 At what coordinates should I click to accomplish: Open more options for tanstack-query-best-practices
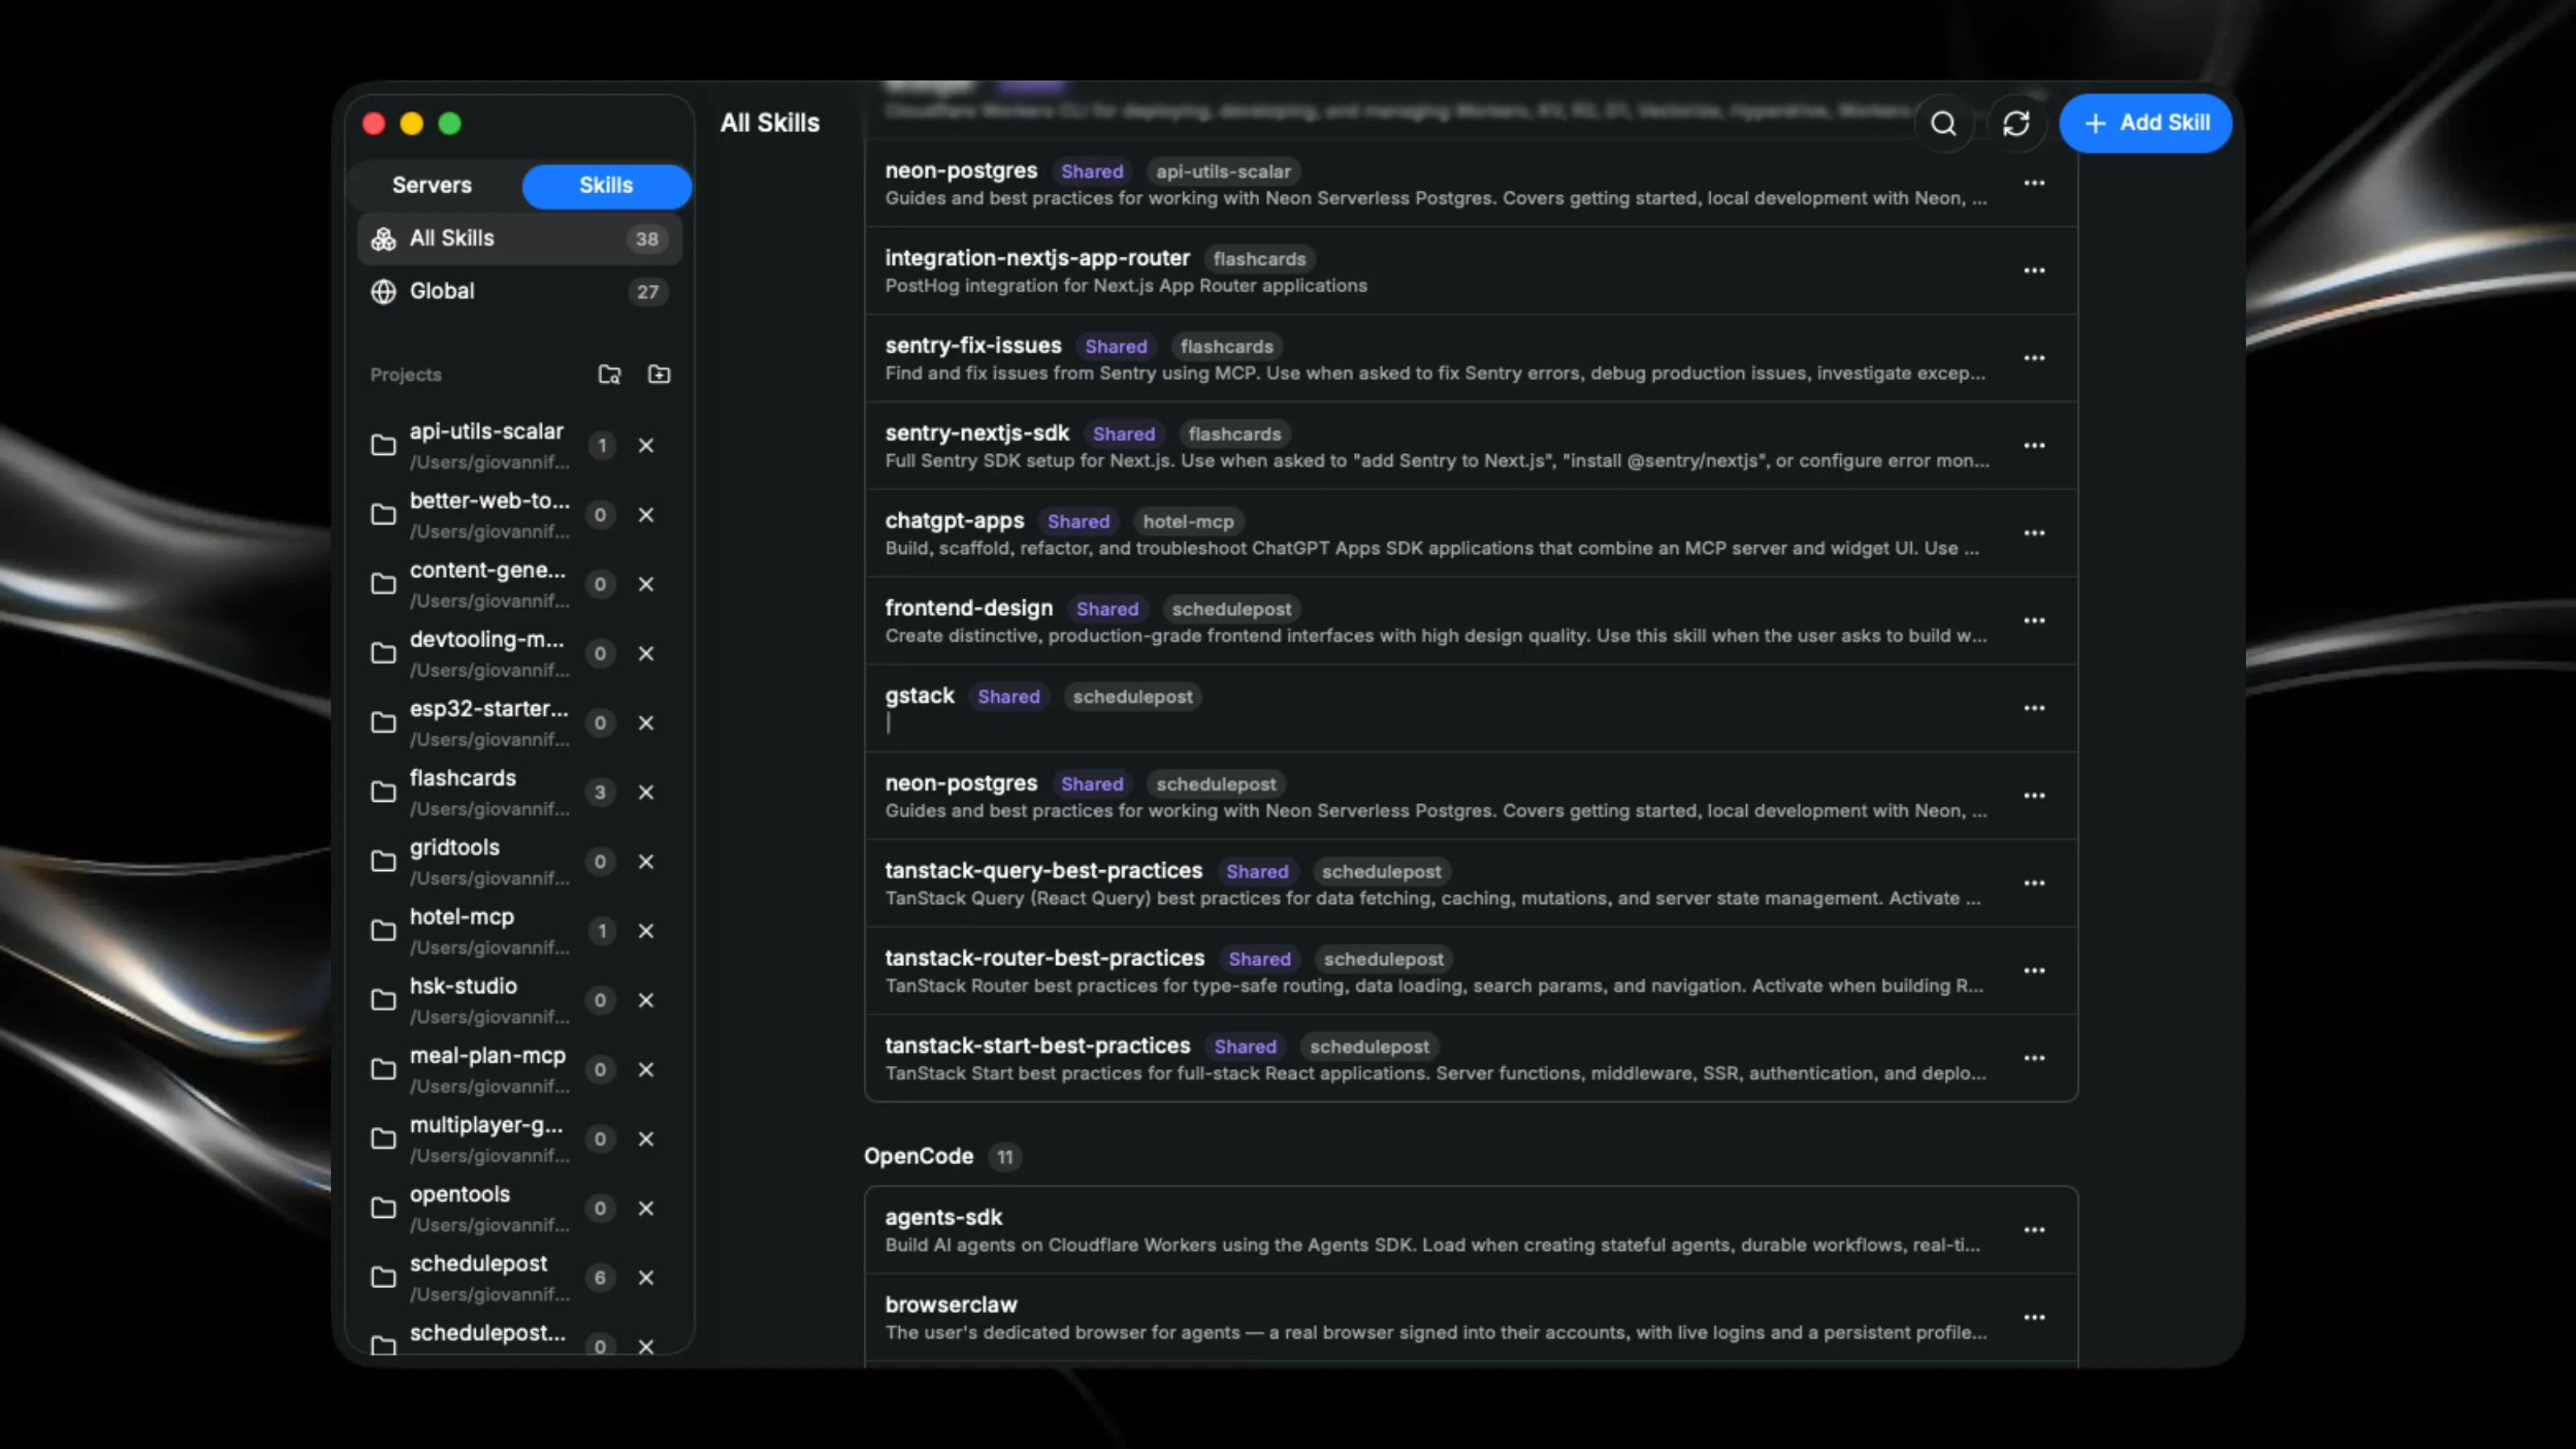tap(2034, 883)
